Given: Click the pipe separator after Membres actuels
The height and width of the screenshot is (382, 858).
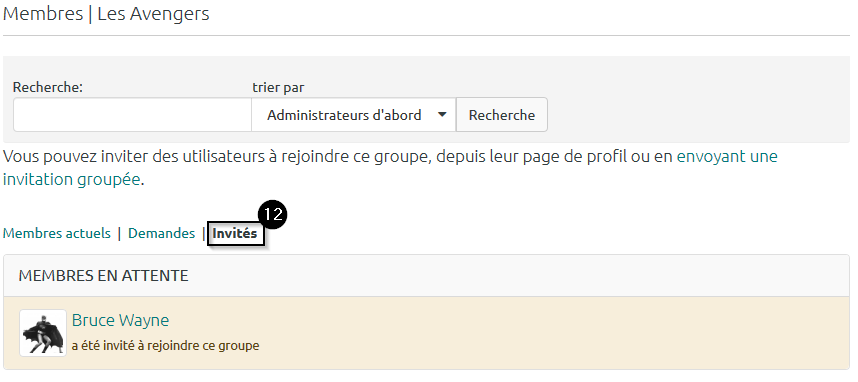Looking at the screenshot, I should pyautogui.click(x=119, y=234).
